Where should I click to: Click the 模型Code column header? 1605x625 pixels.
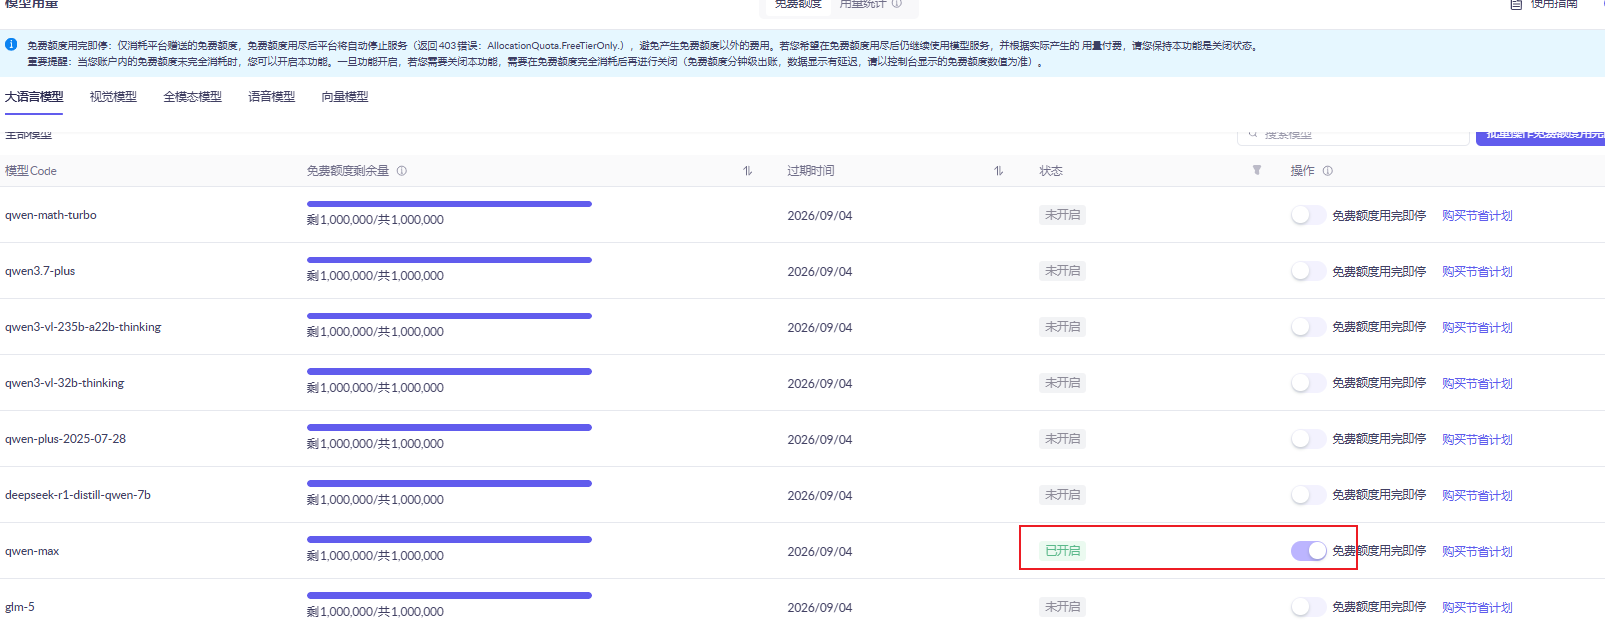(31, 171)
